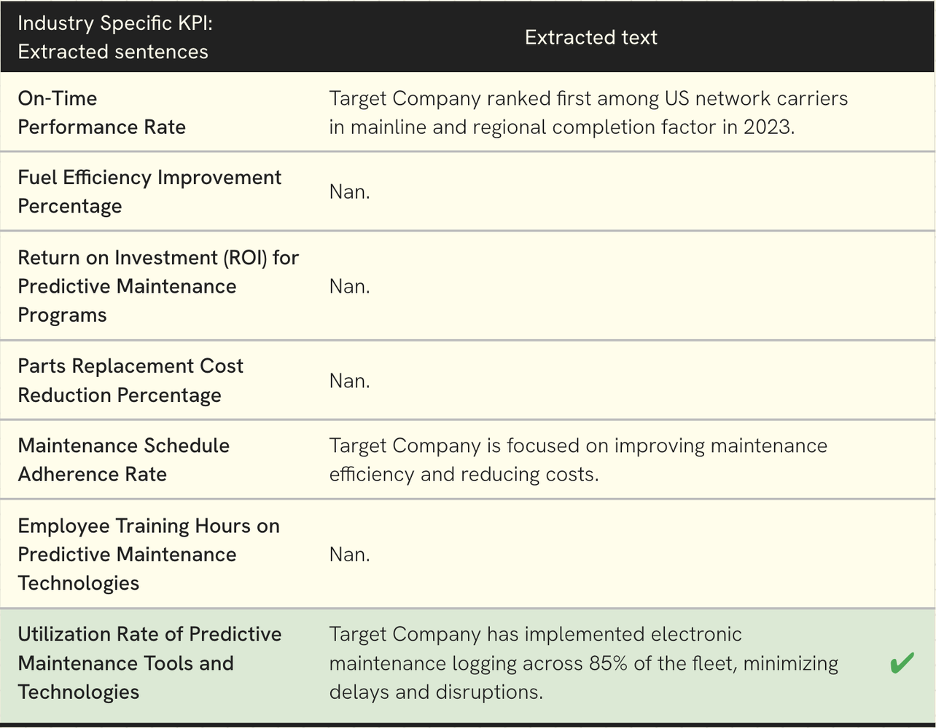Click 'Technologies' in the Employee Training label

point(78,583)
